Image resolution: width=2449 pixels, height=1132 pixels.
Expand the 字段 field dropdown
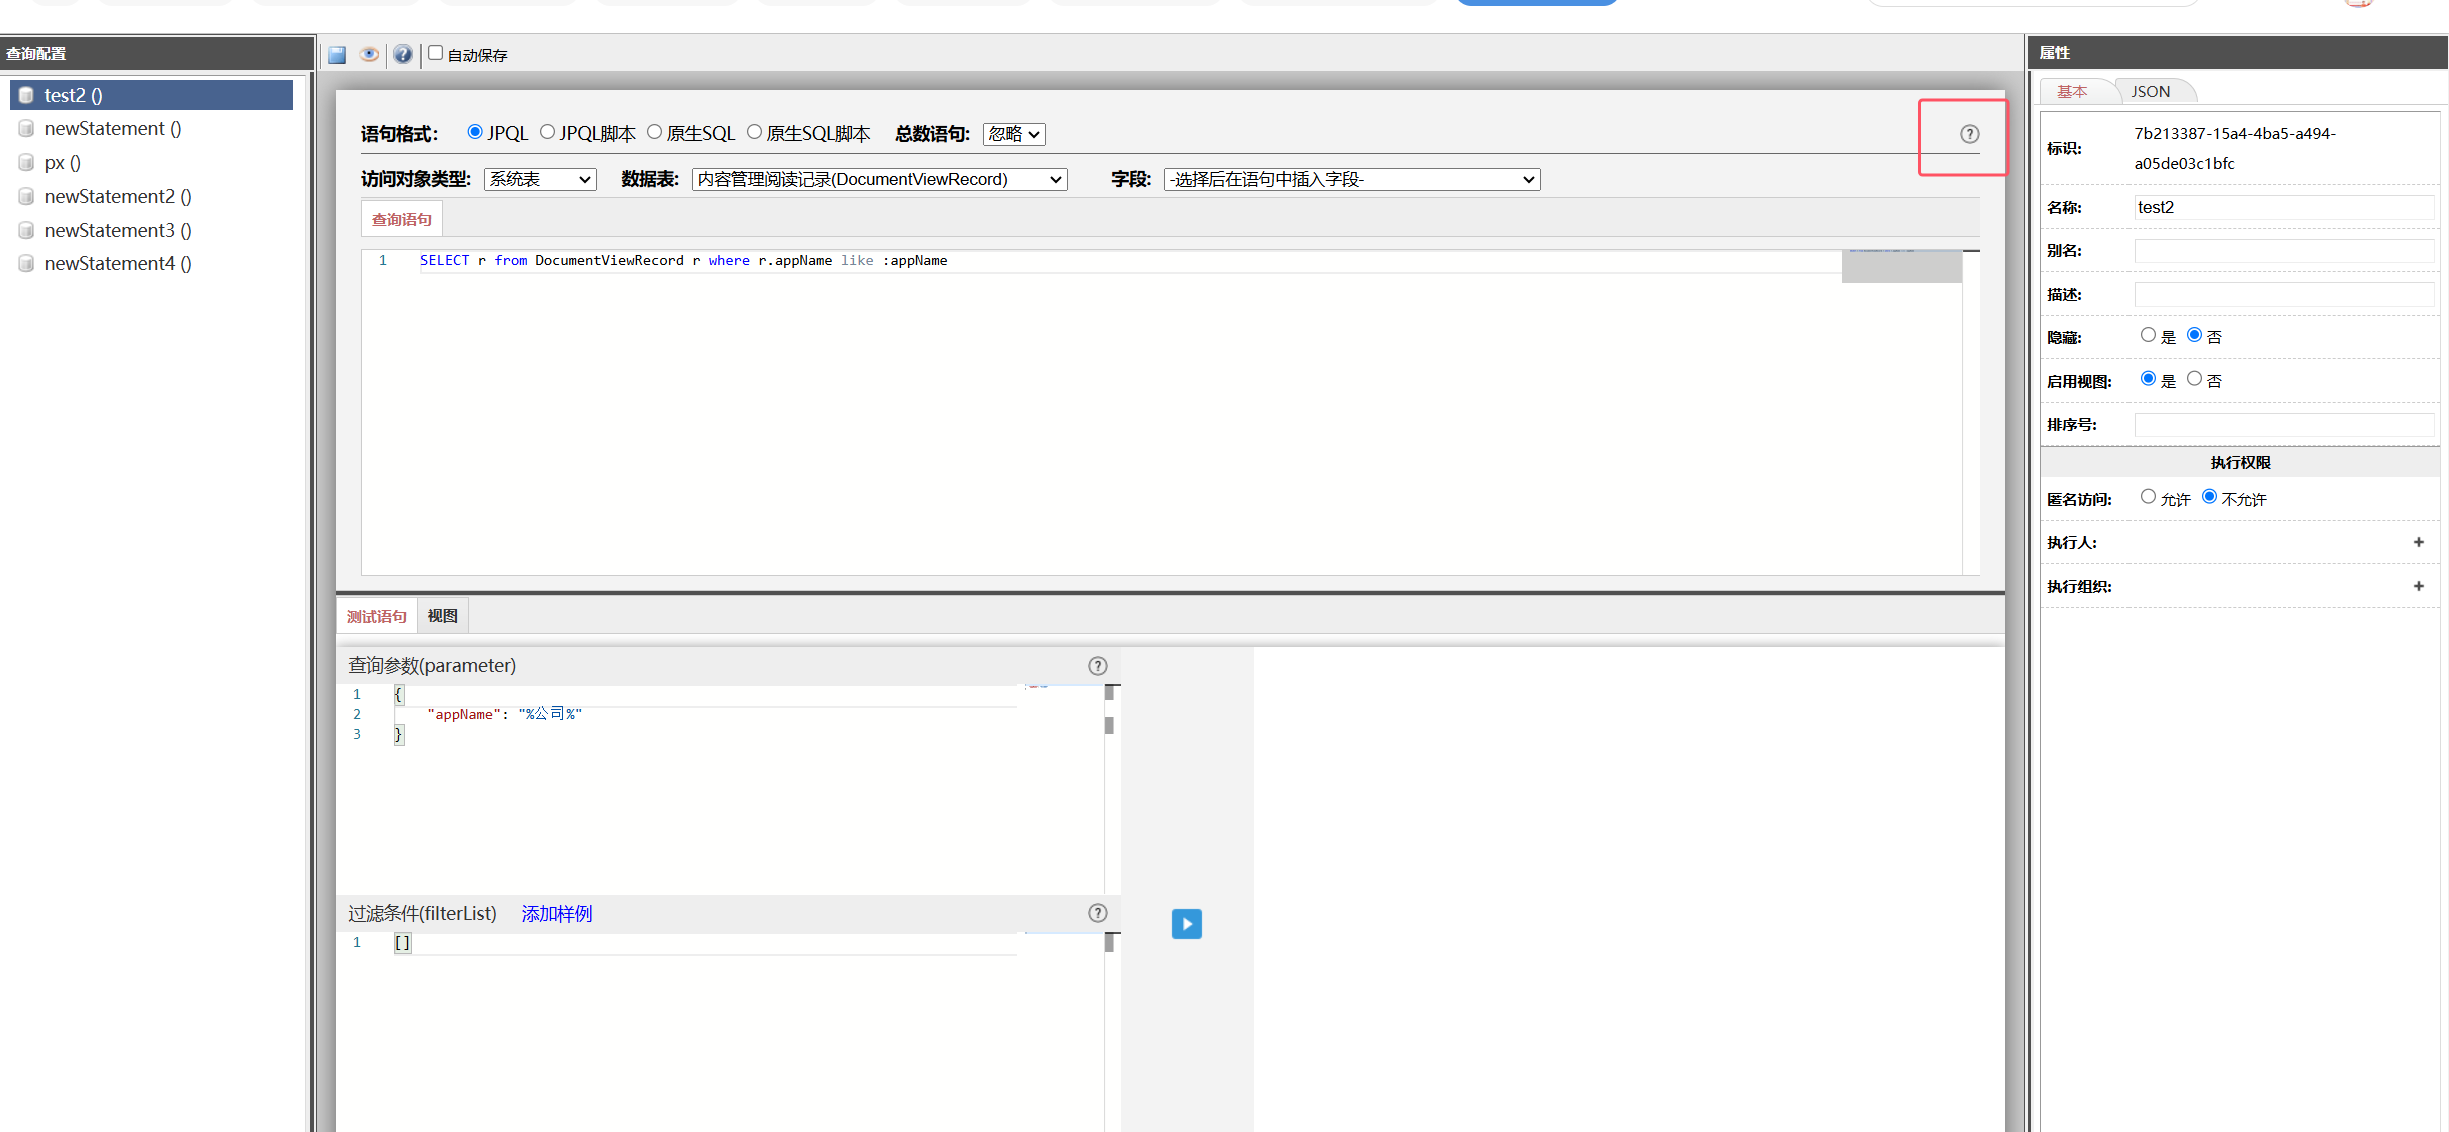pyautogui.click(x=1351, y=179)
